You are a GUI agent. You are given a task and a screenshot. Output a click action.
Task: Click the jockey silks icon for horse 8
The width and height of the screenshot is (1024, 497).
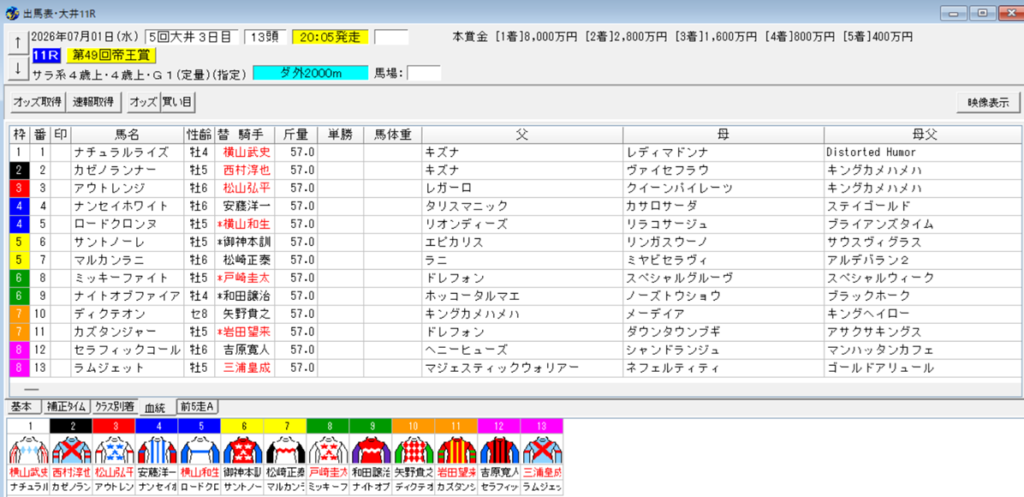click(327, 449)
